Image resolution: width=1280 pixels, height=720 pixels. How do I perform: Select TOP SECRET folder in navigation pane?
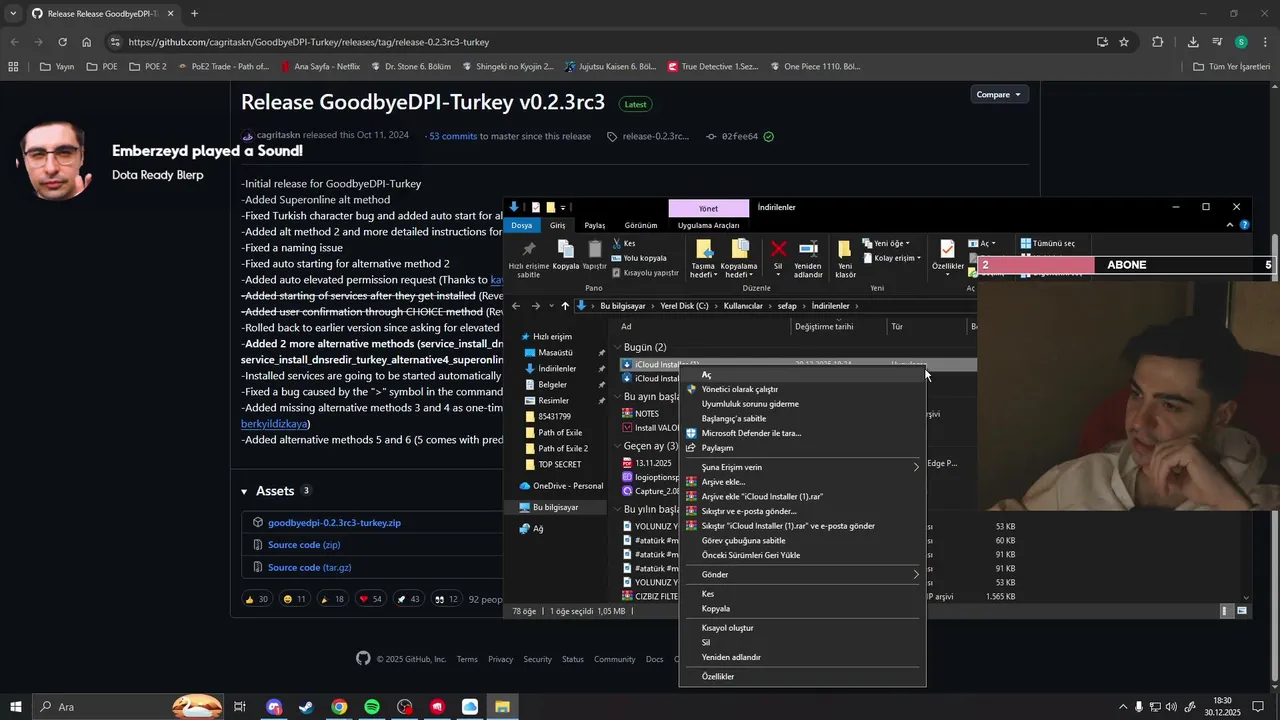pos(560,464)
